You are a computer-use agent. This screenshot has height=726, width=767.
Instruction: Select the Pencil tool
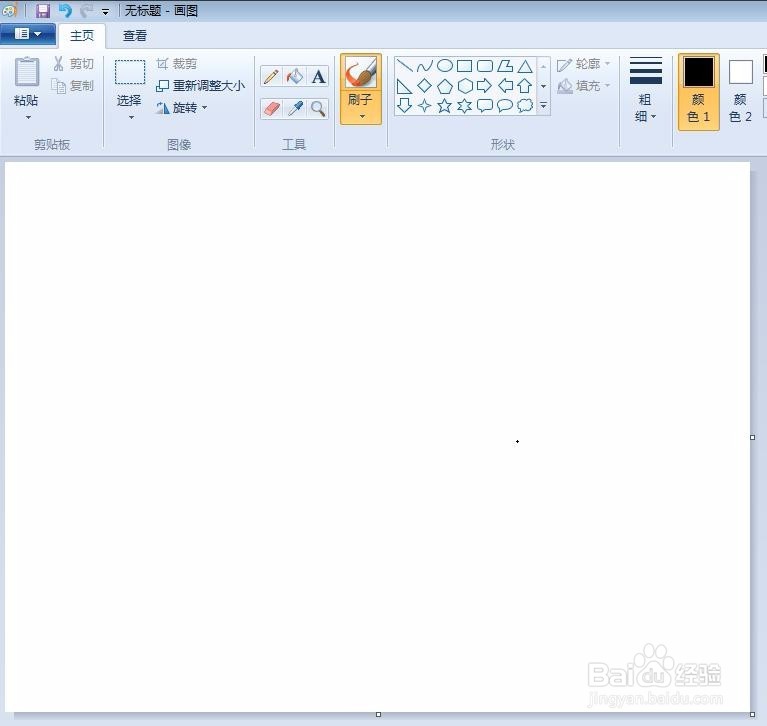pyautogui.click(x=271, y=76)
